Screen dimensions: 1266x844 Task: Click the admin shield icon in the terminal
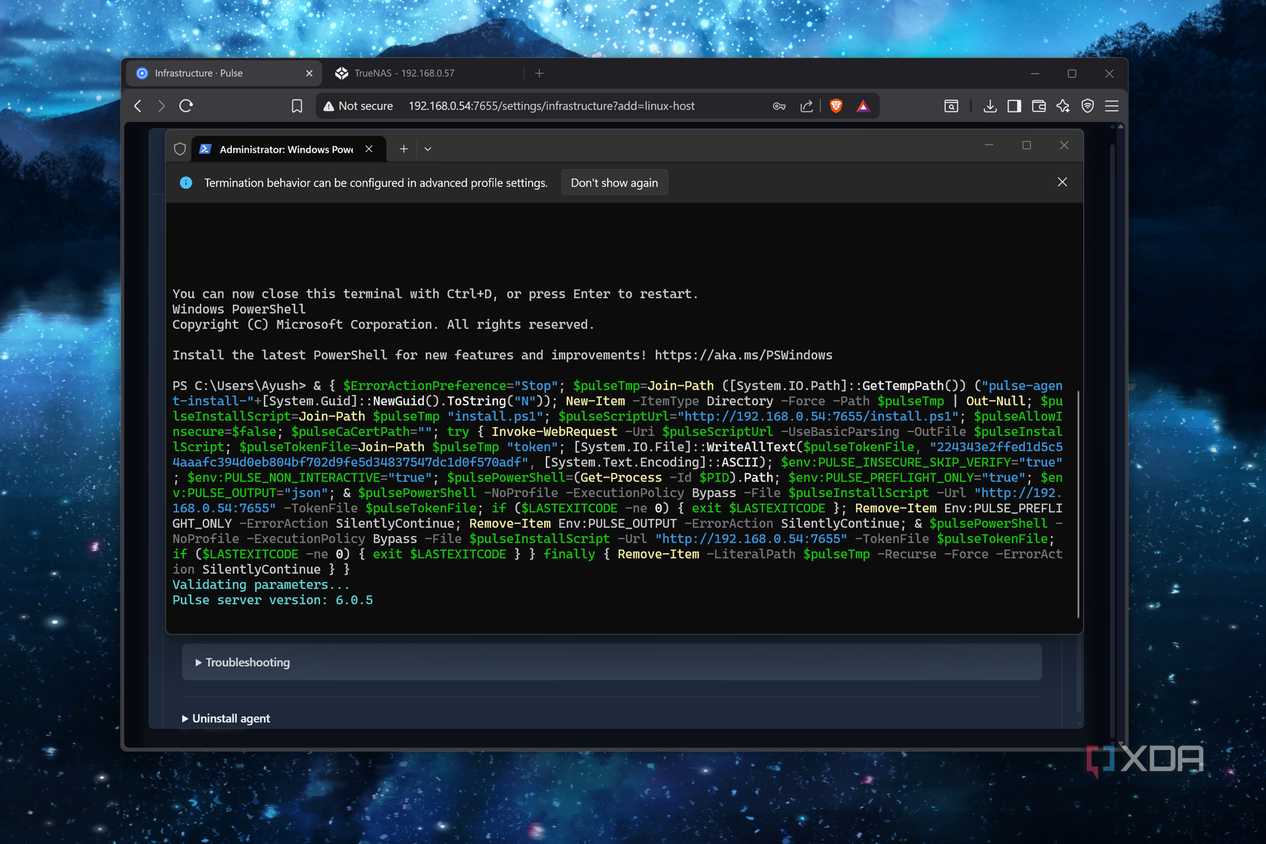[x=180, y=149]
